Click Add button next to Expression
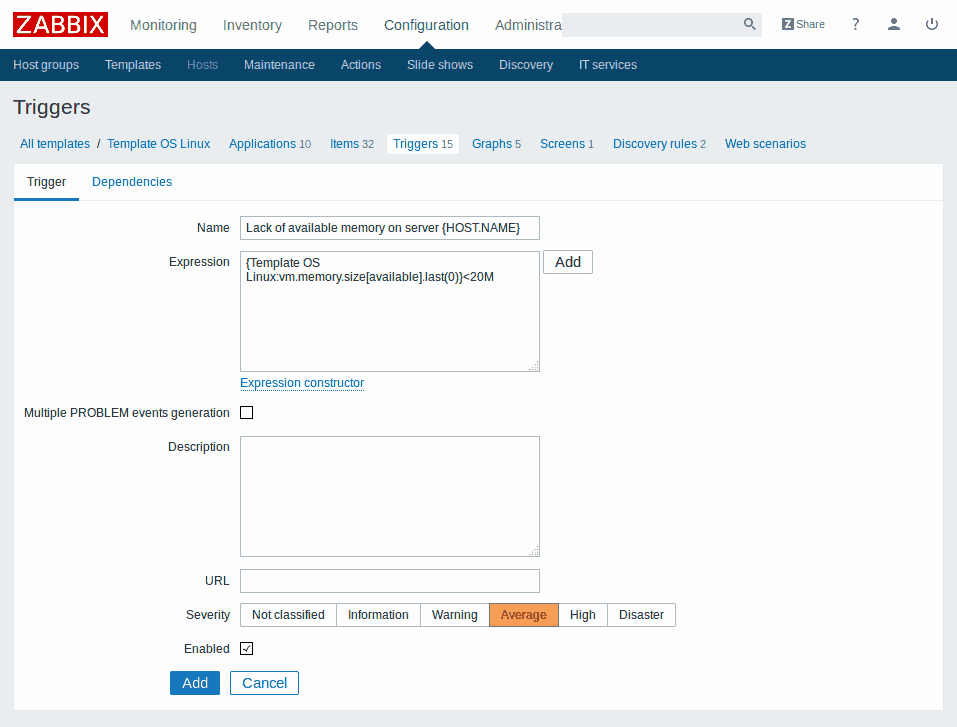The height and width of the screenshot is (727, 957). click(x=568, y=262)
